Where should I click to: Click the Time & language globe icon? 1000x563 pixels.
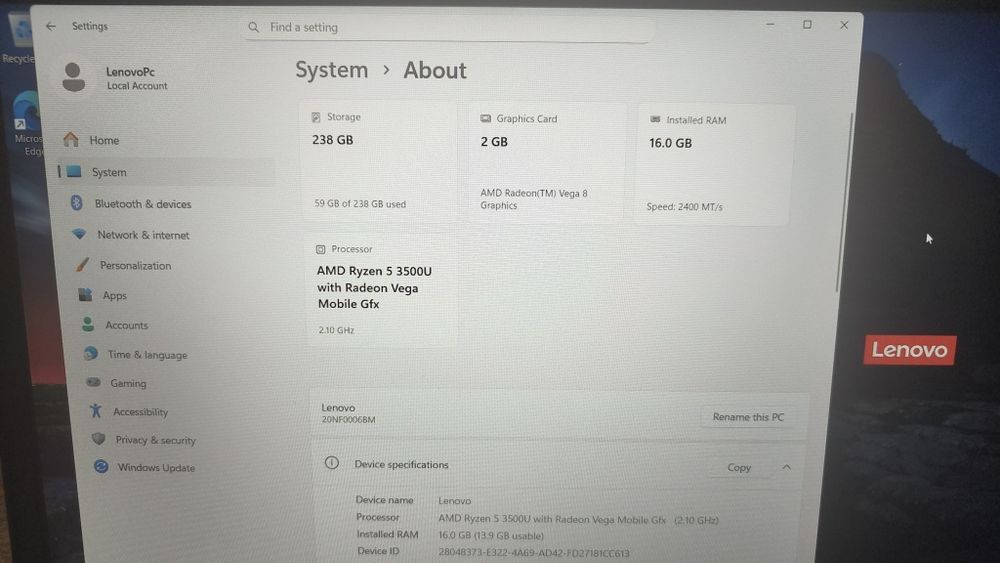click(91, 353)
